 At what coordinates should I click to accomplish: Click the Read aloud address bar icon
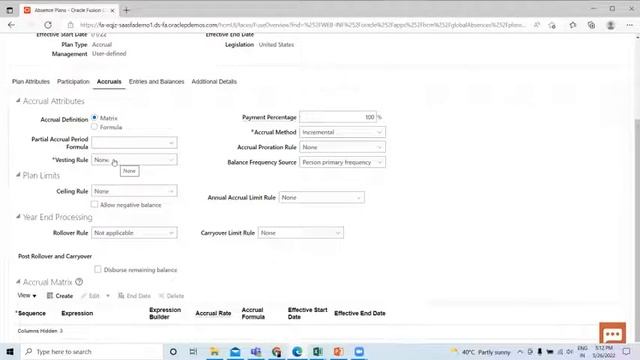(x=537, y=25)
